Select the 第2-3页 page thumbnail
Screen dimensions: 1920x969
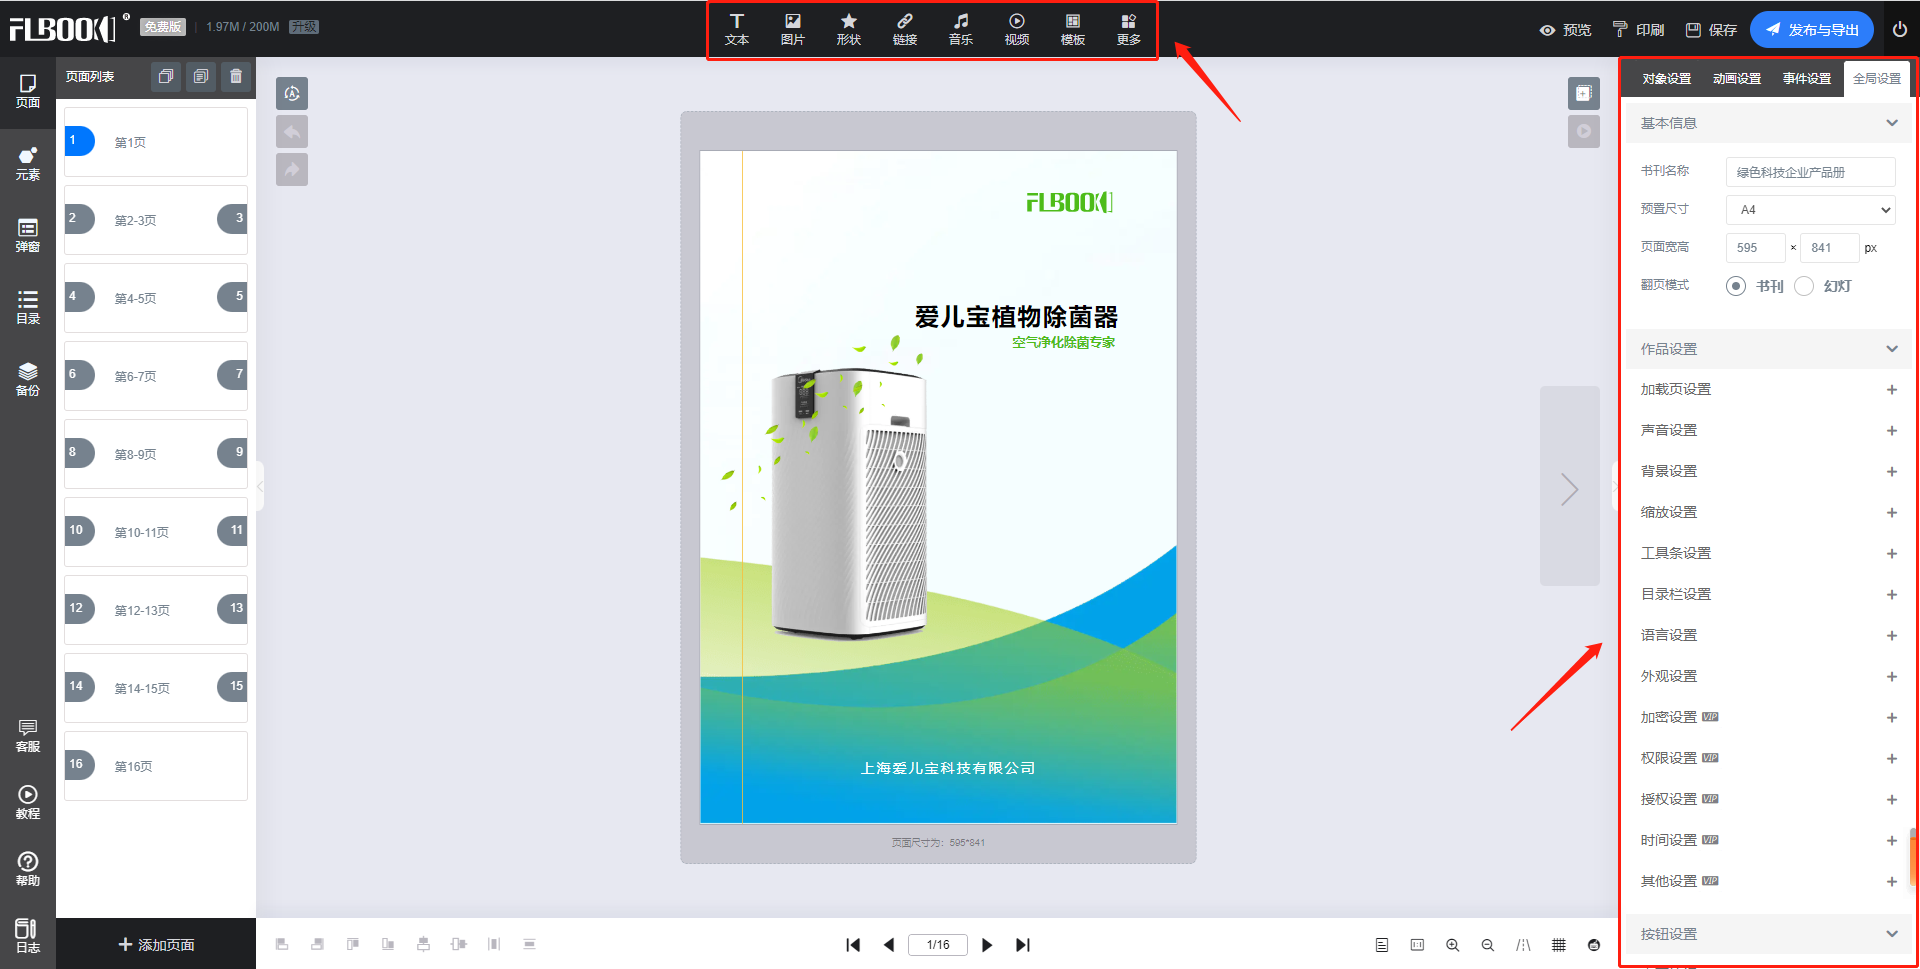tap(156, 220)
